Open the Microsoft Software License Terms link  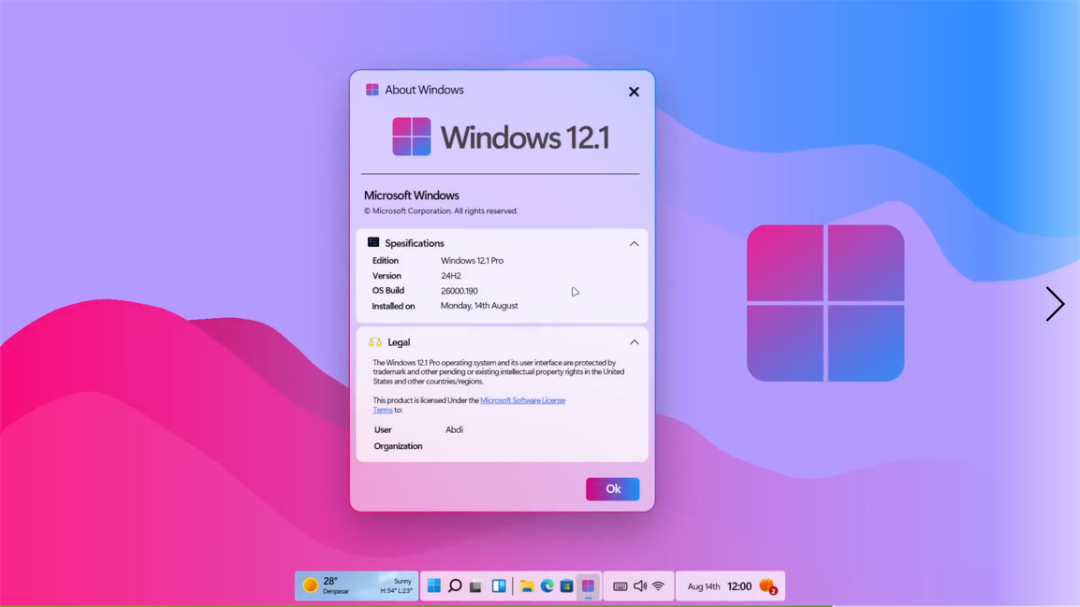click(x=521, y=399)
